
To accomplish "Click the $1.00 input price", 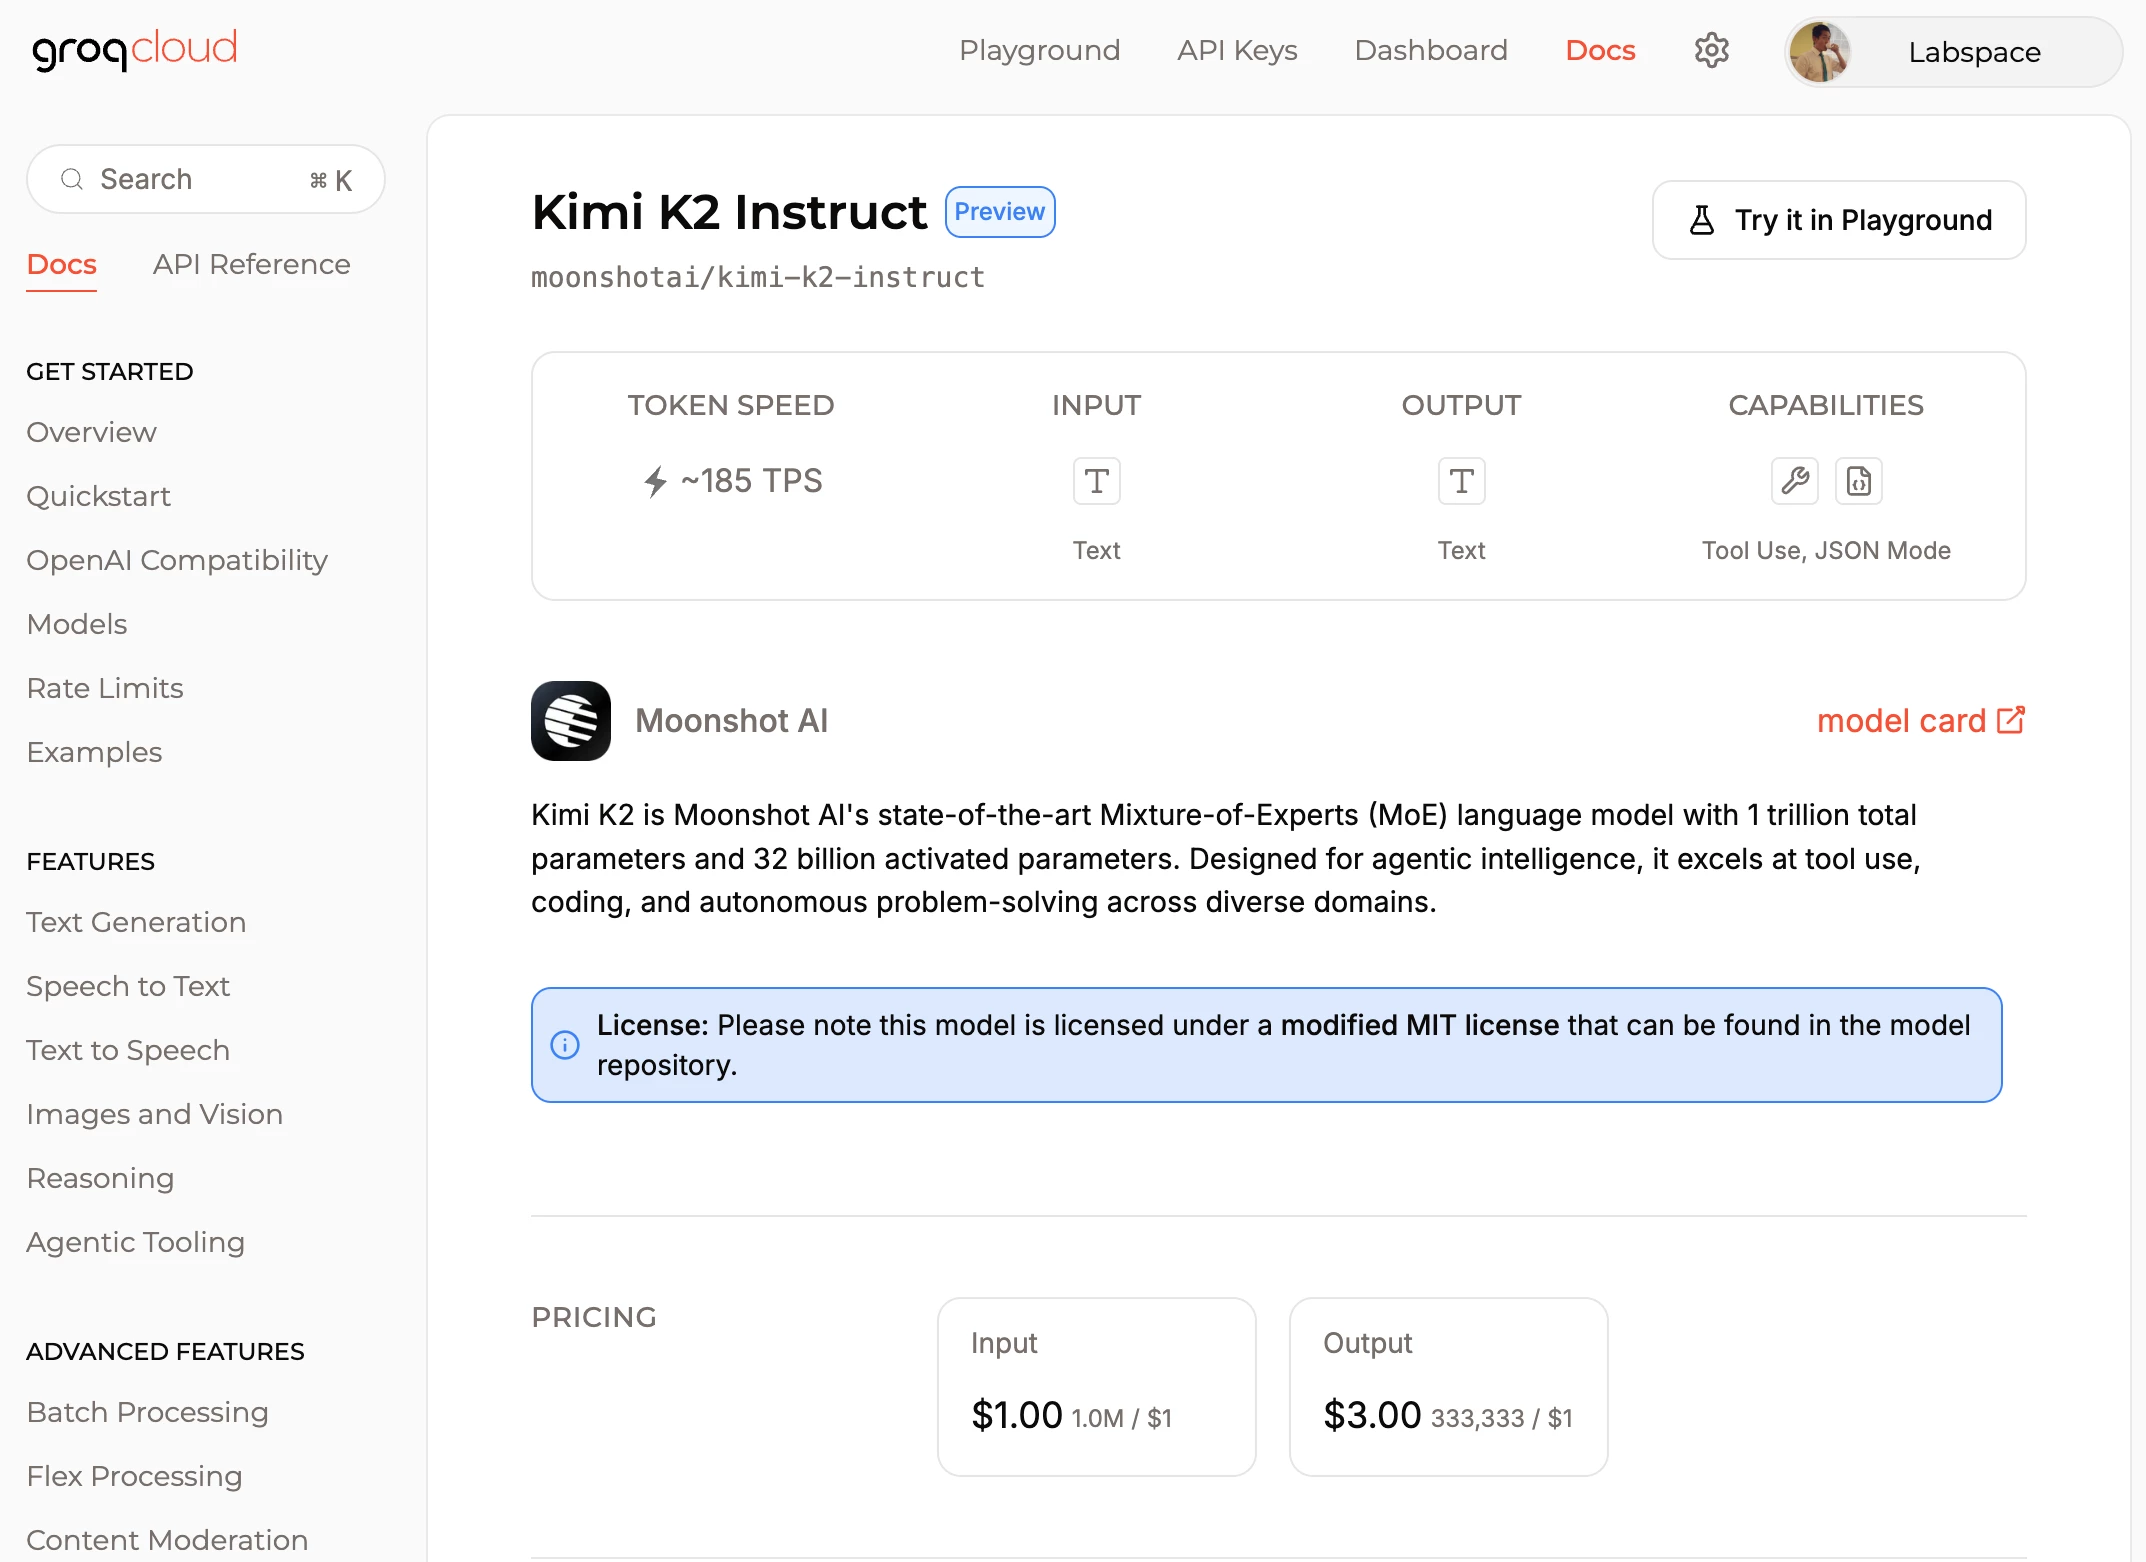I will [1017, 1415].
